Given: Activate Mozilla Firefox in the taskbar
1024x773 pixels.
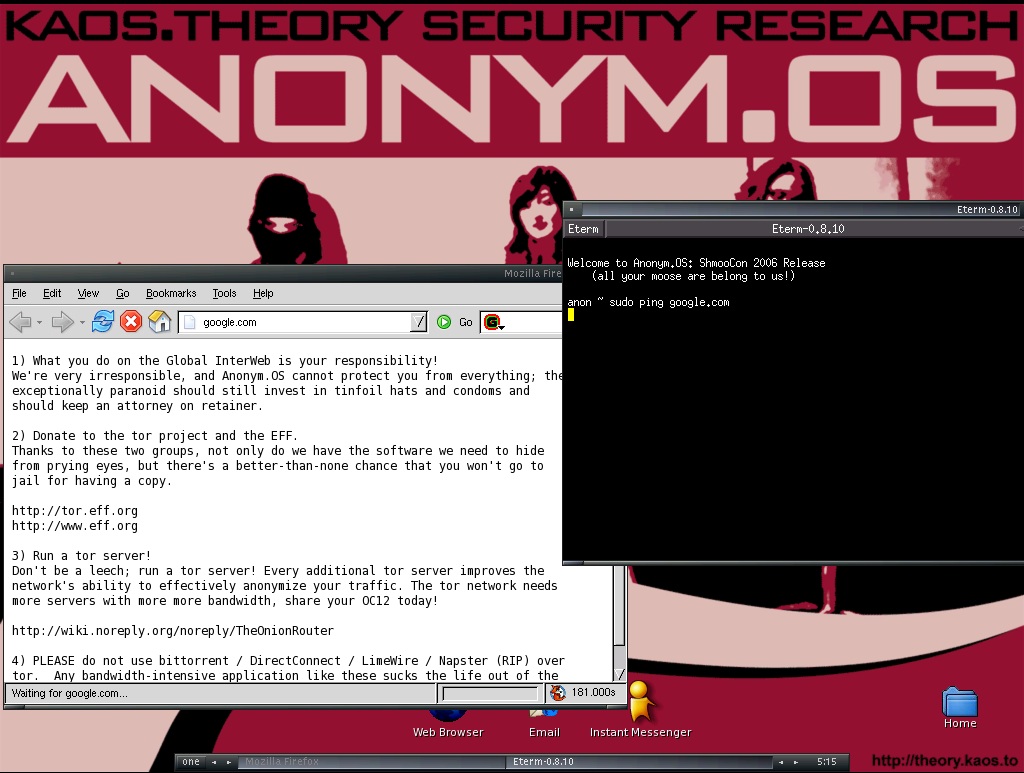Looking at the screenshot, I should [371, 761].
